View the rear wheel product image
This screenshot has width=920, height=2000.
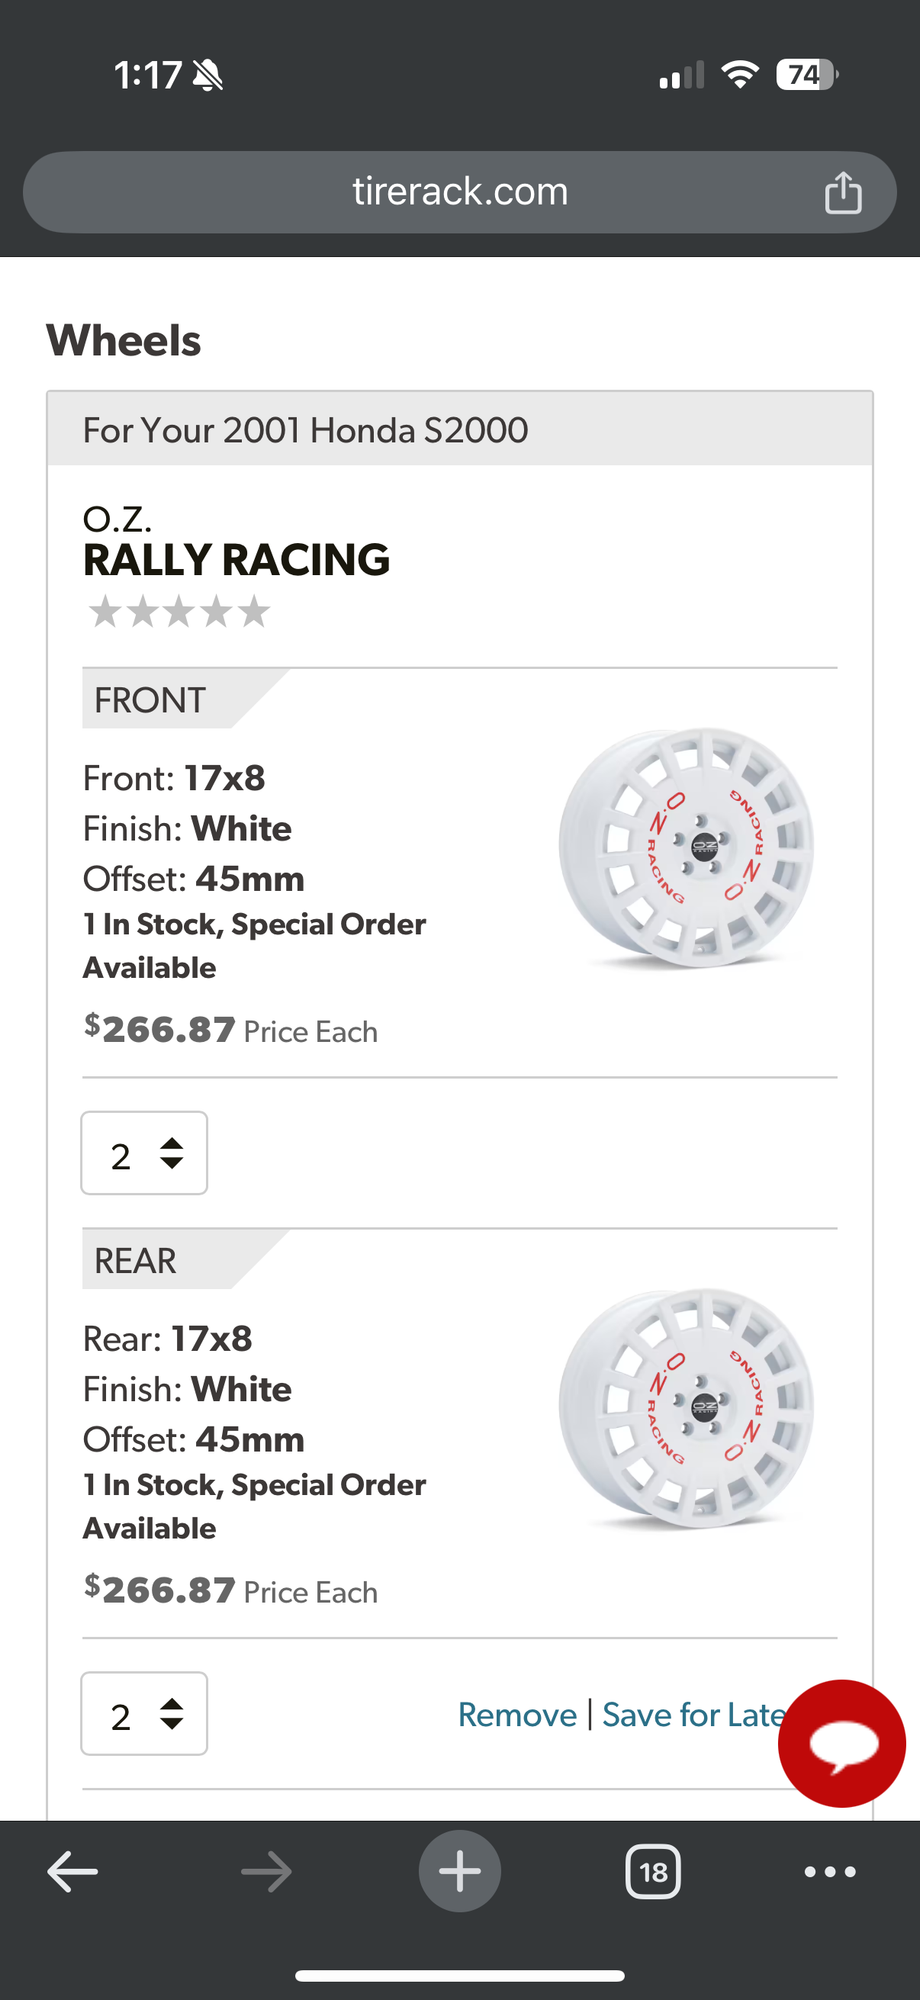click(x=686, y=1408)
